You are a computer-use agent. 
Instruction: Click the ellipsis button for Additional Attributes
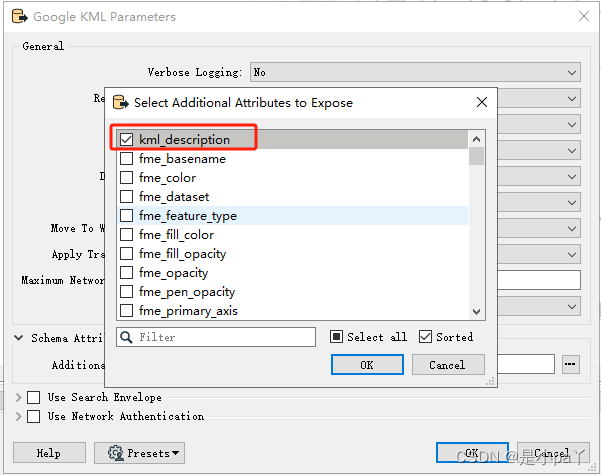(570, 364)
